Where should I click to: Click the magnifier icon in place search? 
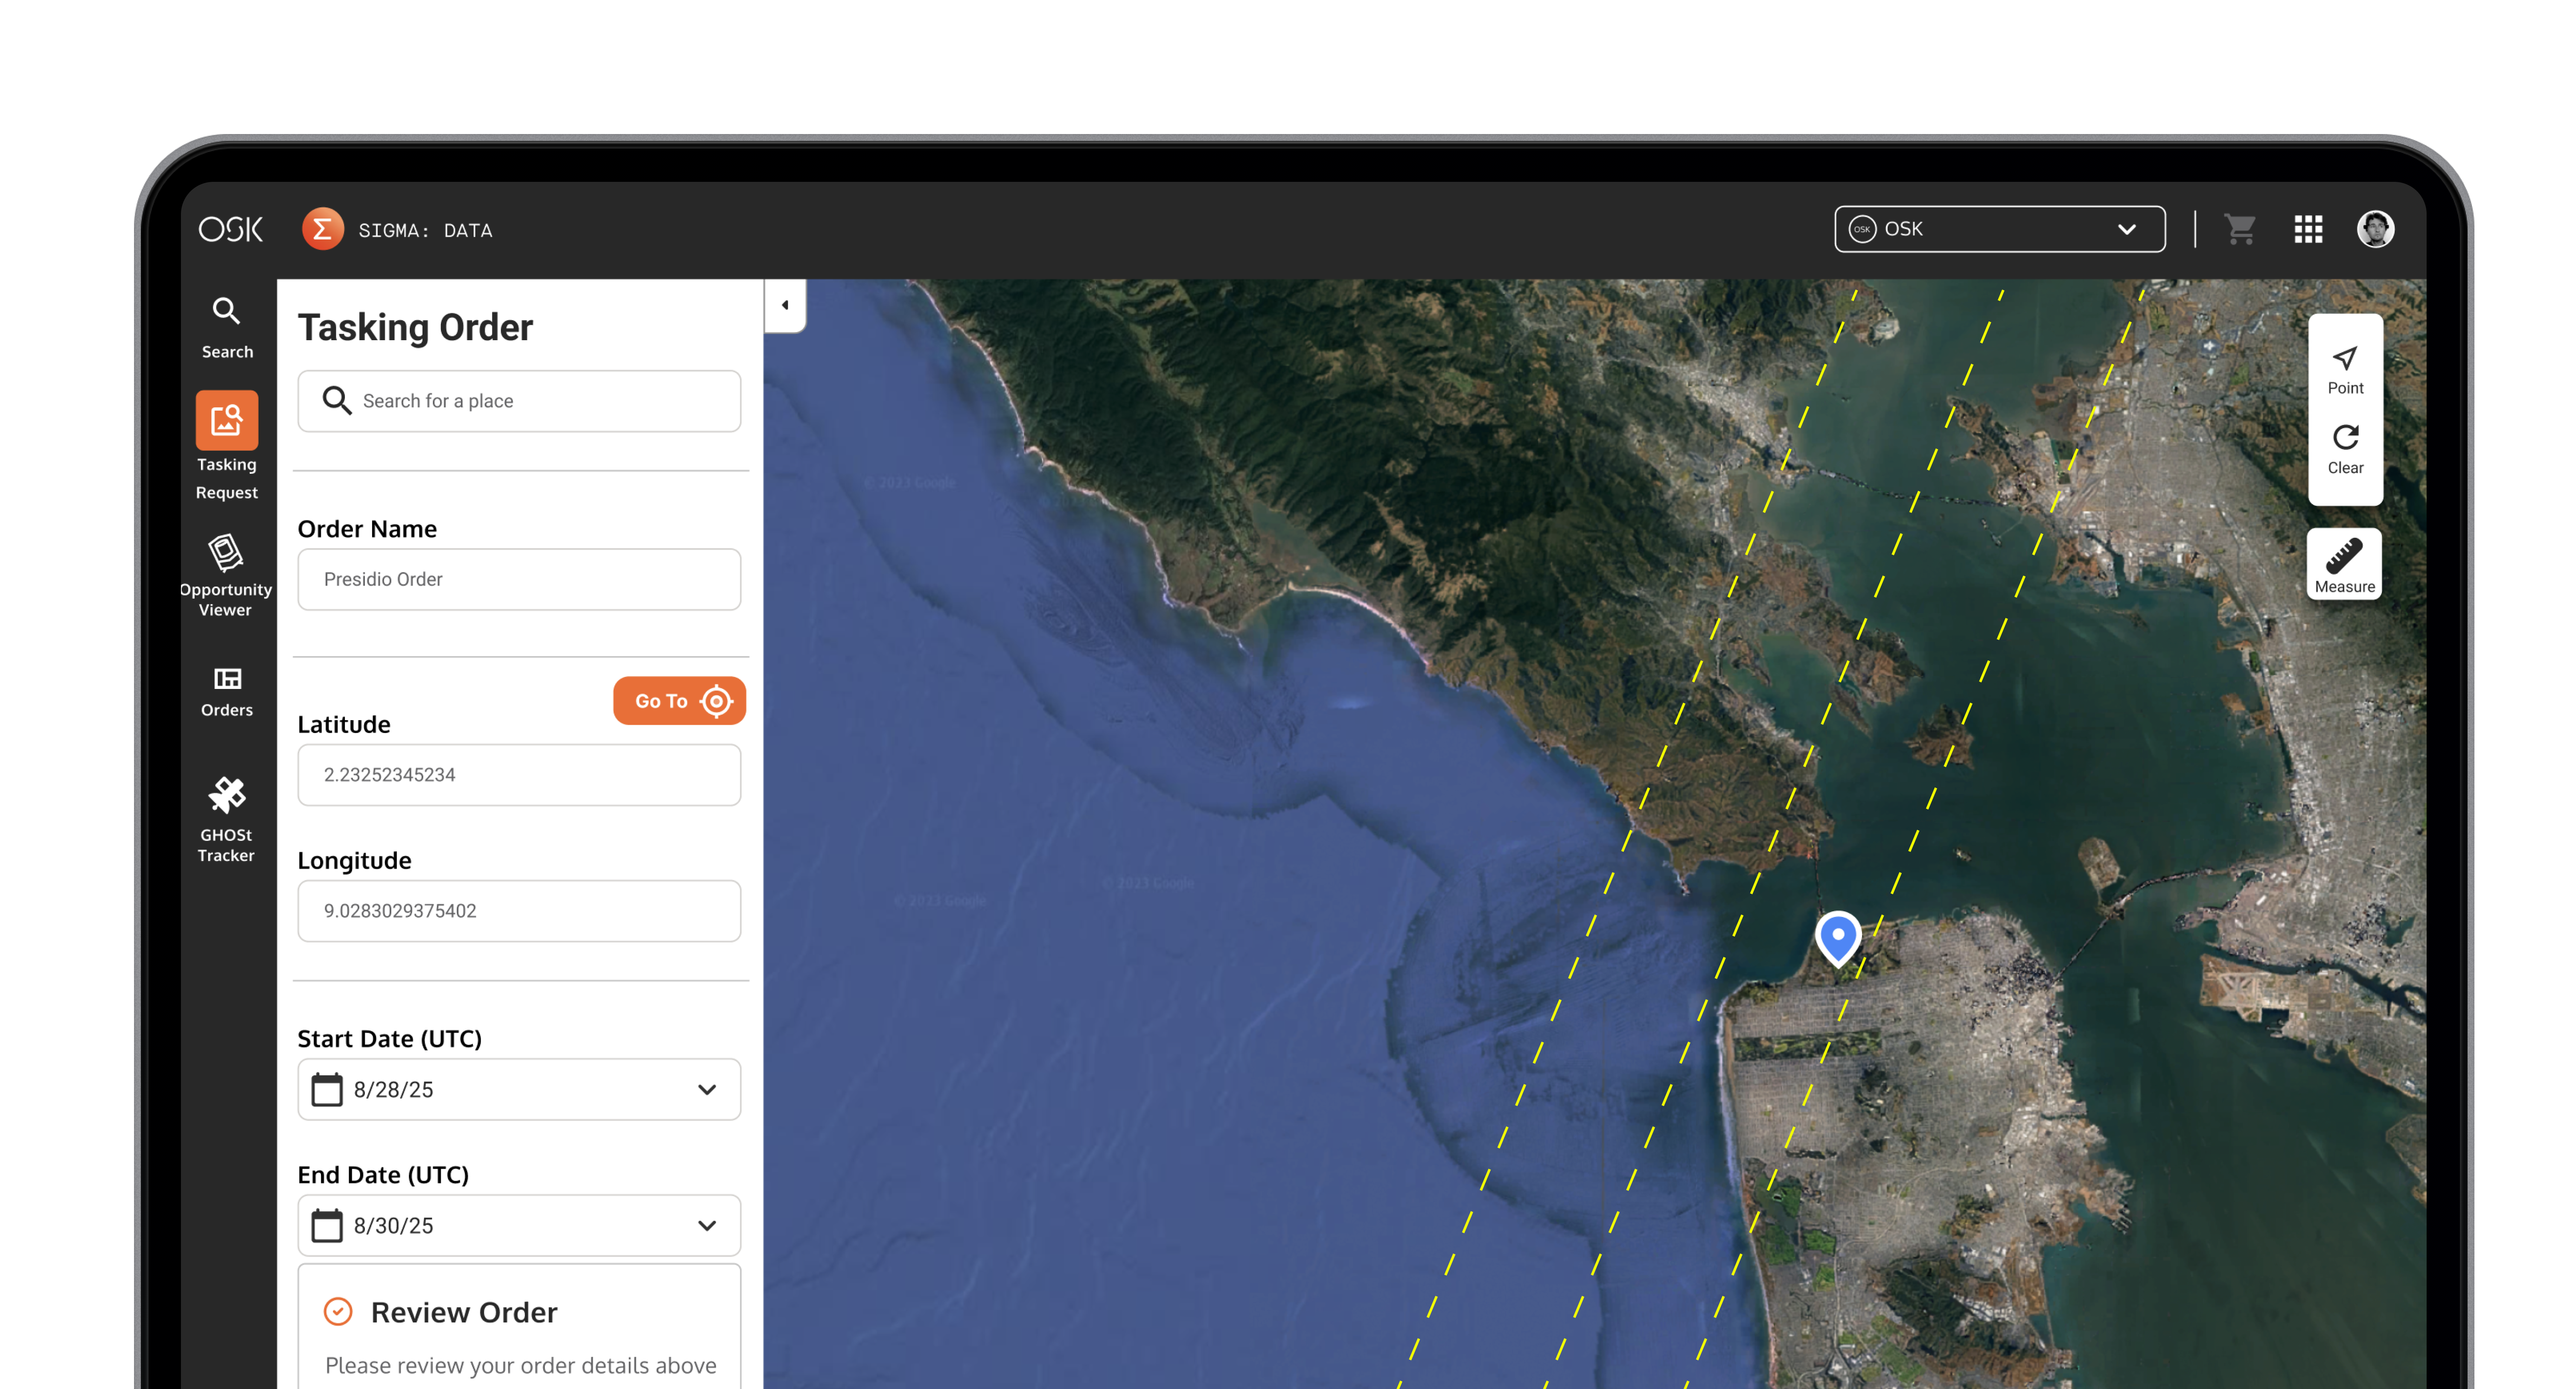point(337,401)
